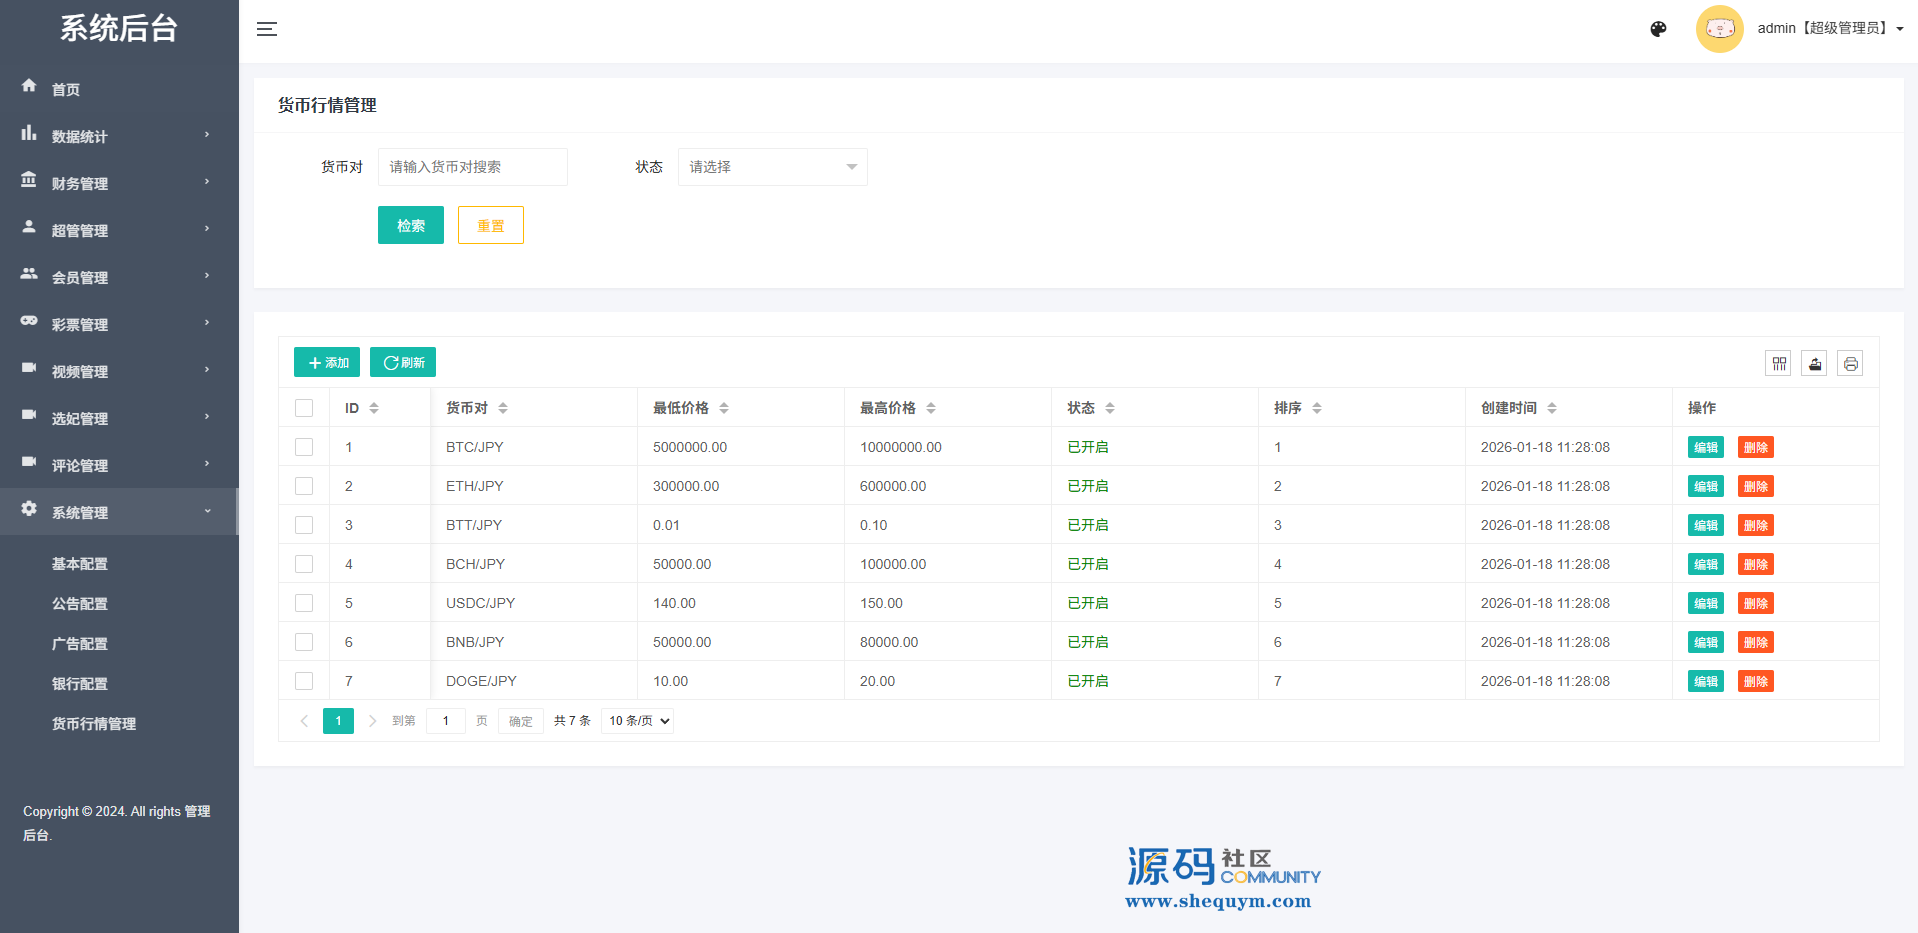Open 银行配置 in the sidebar submenu

[x=80, y=684]
